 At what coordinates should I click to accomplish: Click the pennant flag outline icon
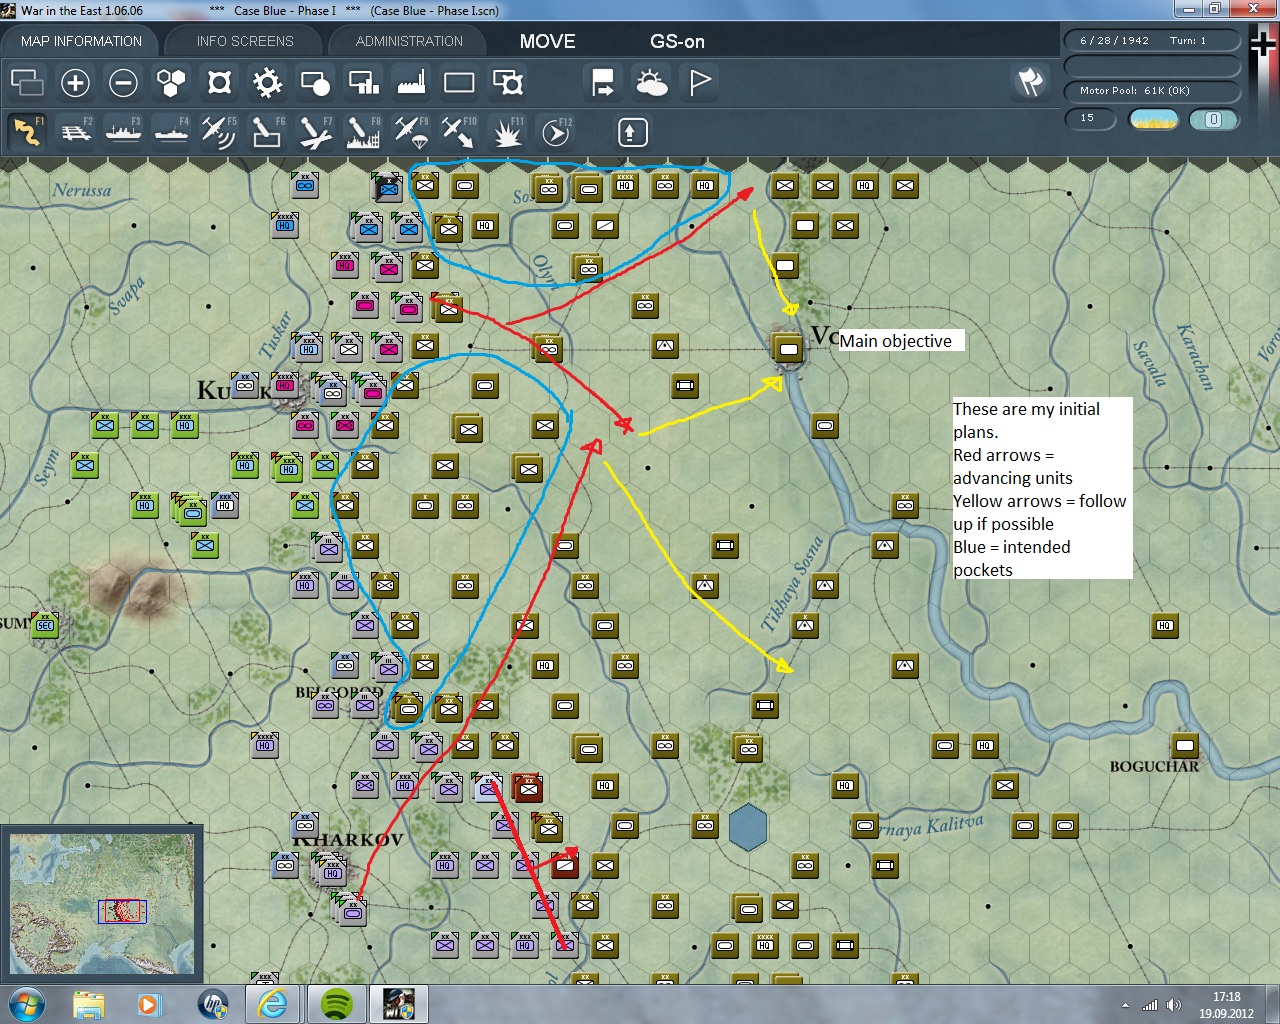pos(700,82)
